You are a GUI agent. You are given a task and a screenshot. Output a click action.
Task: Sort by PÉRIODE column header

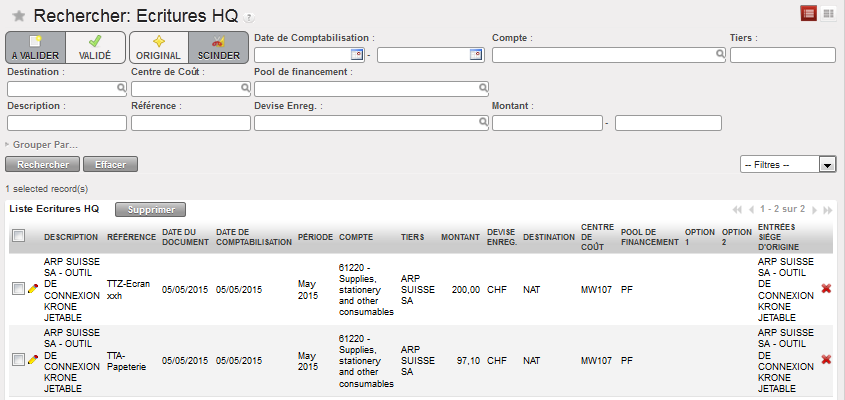click(x=315, y=237)
